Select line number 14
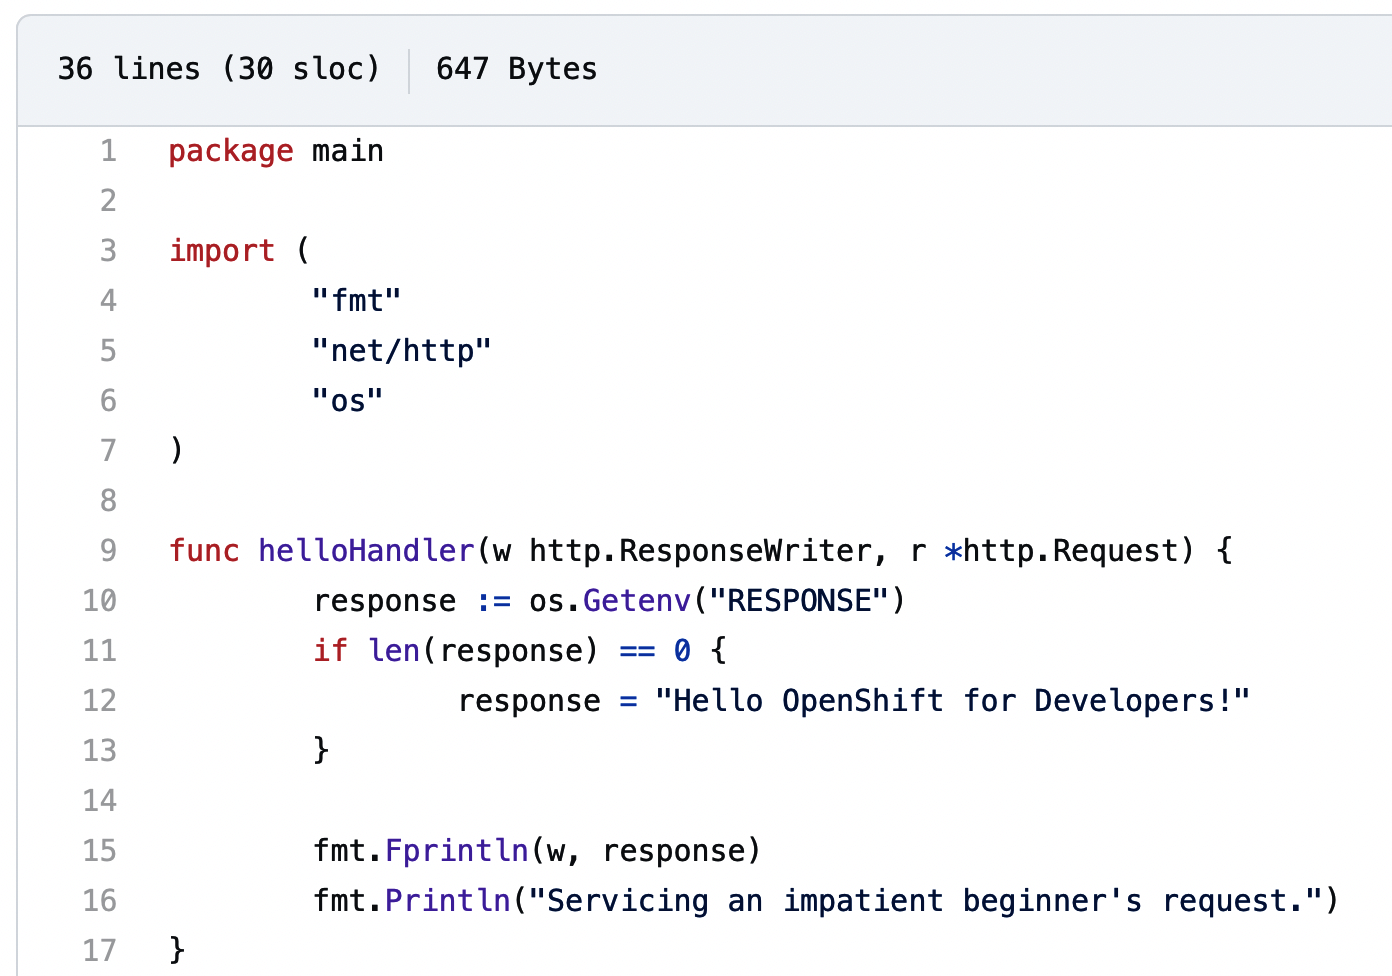Screen dimensions: 1392x976 click(x=99, y=801)
